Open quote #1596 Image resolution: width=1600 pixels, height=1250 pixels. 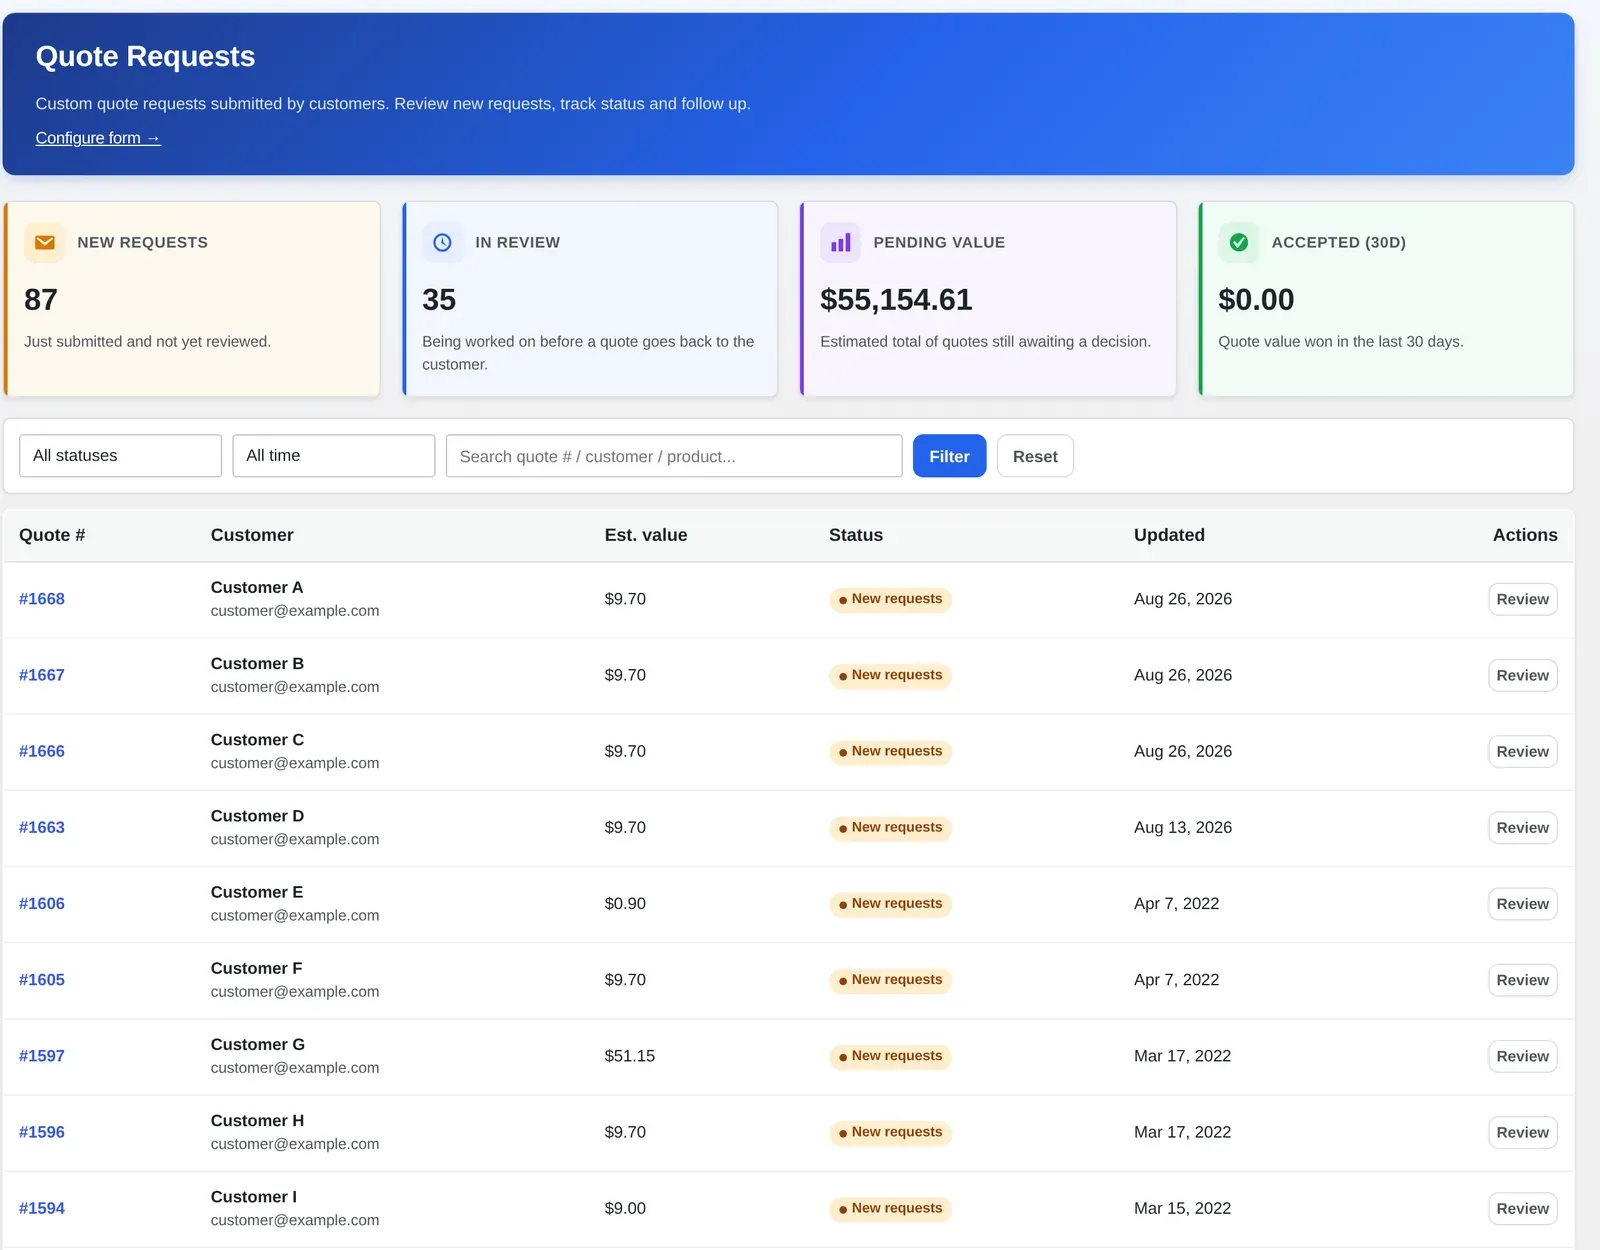[x=42, y=1132]
